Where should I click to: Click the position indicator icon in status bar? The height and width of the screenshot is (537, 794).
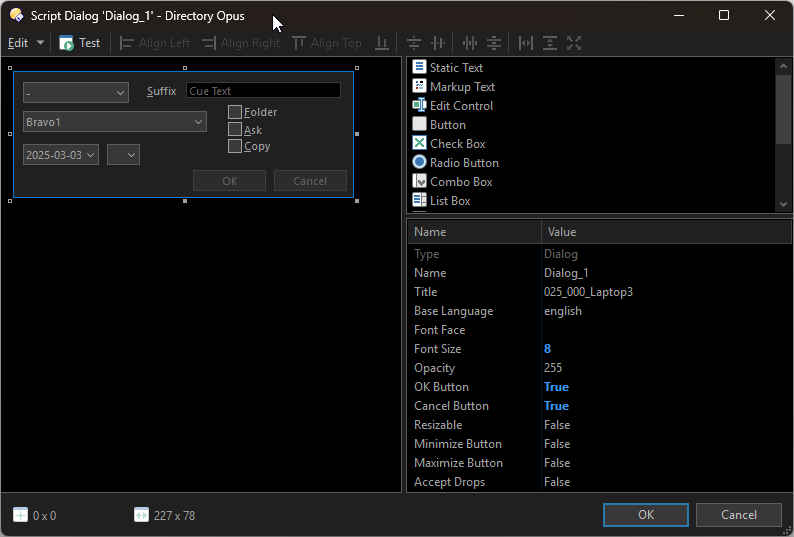point(20,515)
